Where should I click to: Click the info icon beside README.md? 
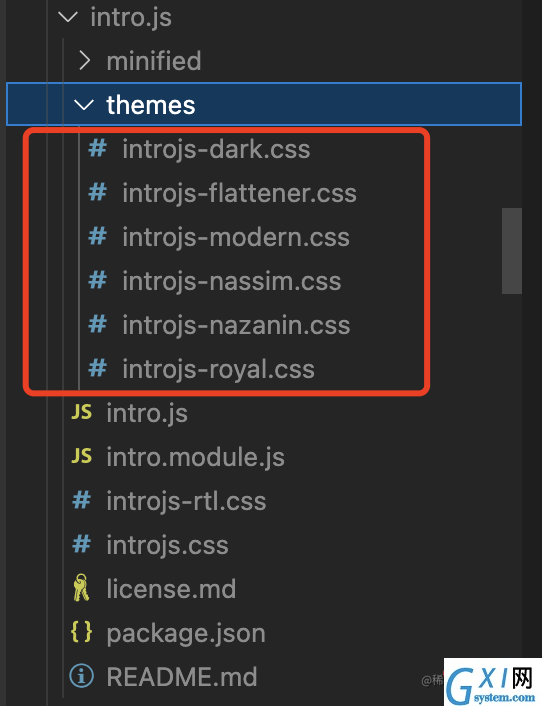81,676
